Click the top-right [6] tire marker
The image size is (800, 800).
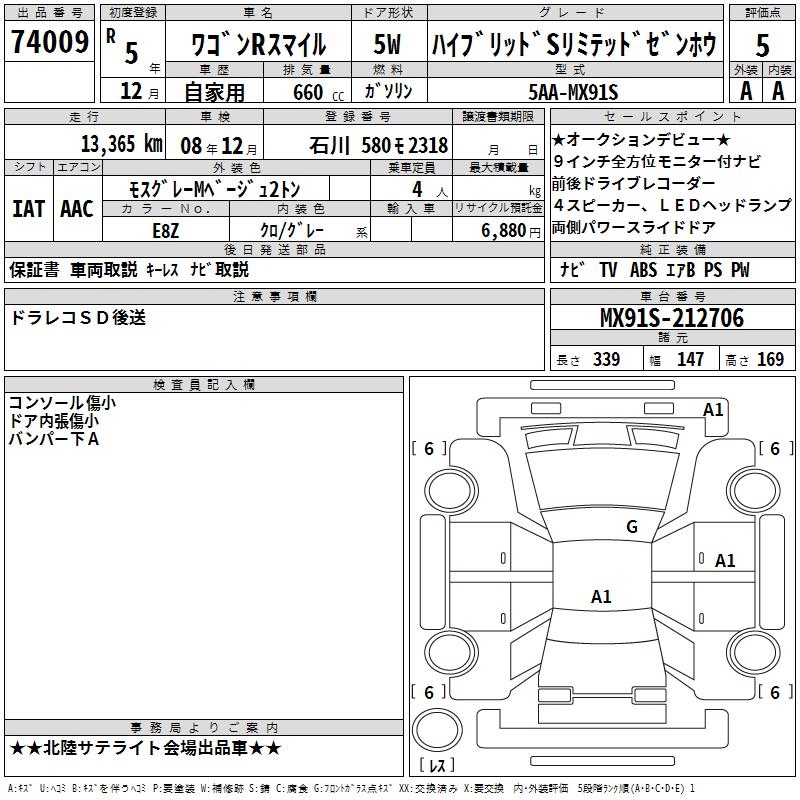coord(770,449)
